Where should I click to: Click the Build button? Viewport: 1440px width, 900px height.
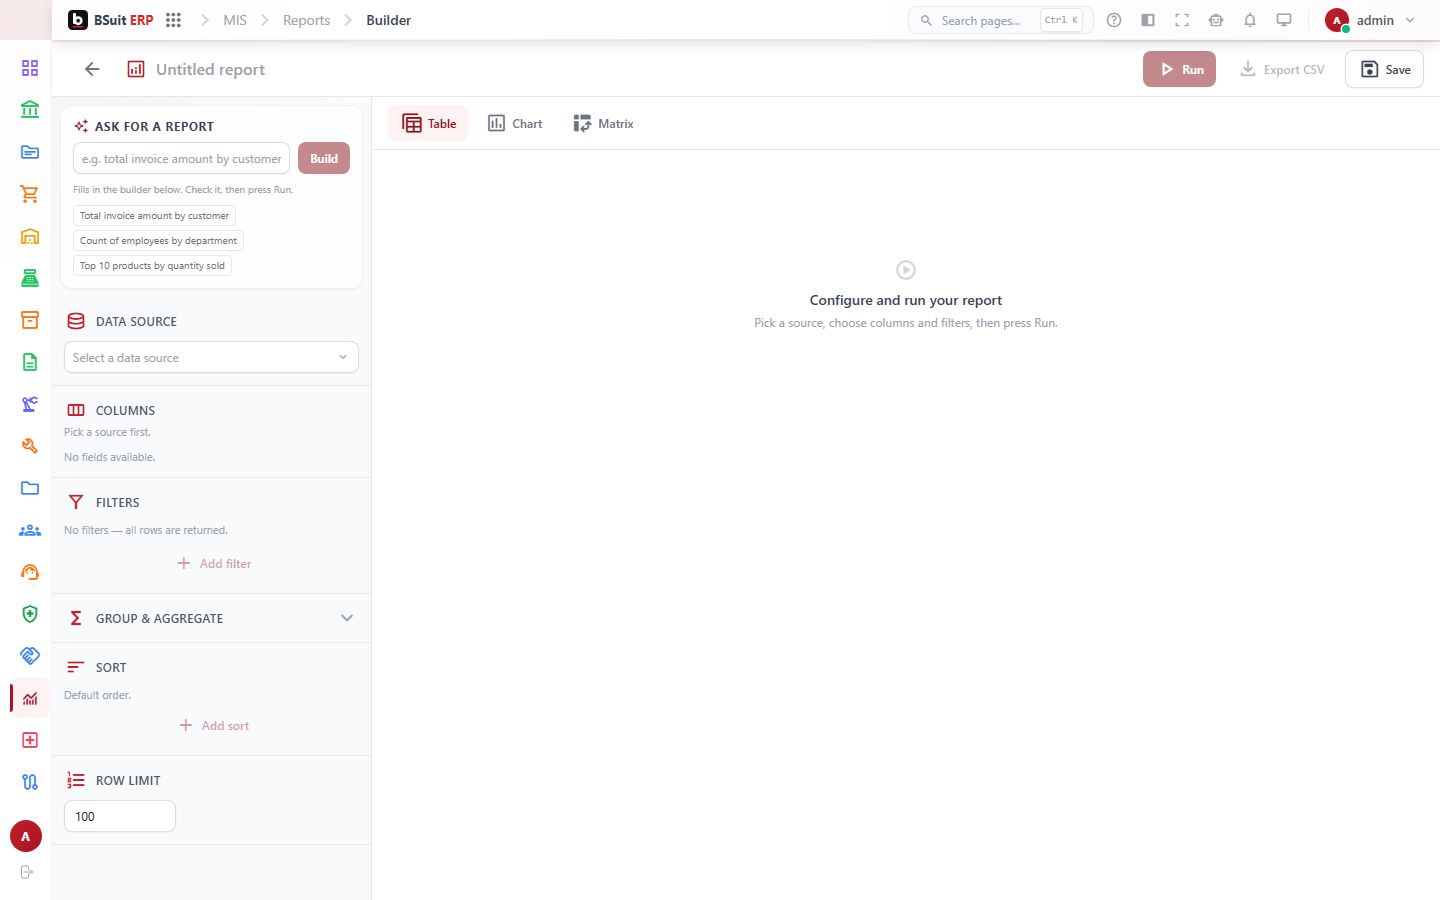[324, 158]
